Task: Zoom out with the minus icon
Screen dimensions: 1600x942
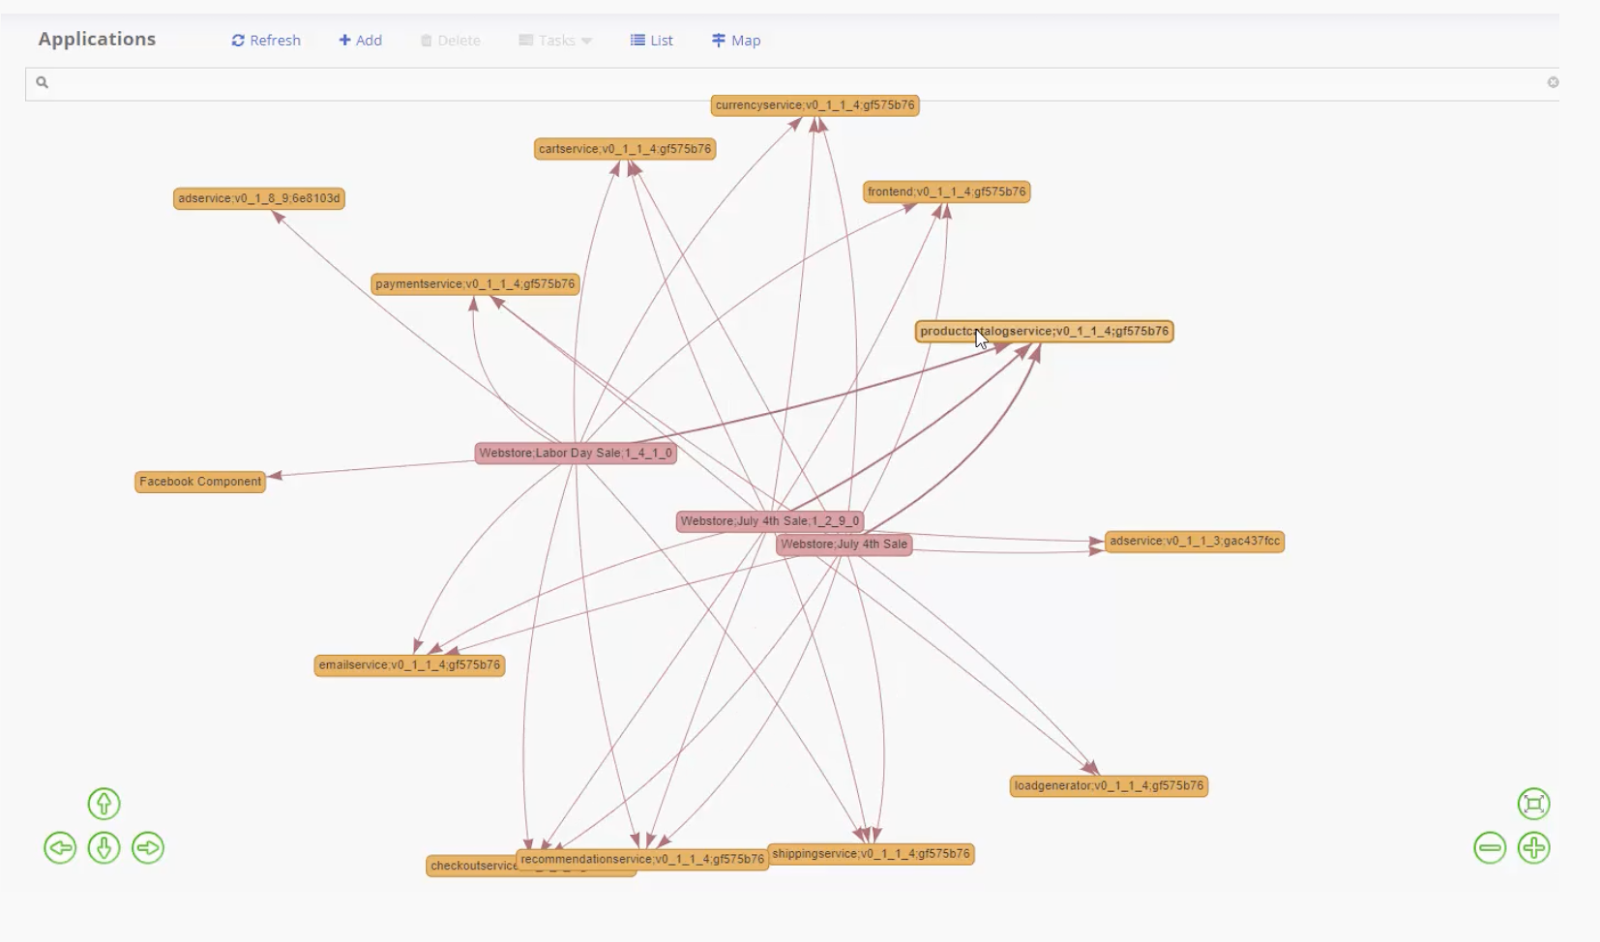Action: [x=1489, y=848]
